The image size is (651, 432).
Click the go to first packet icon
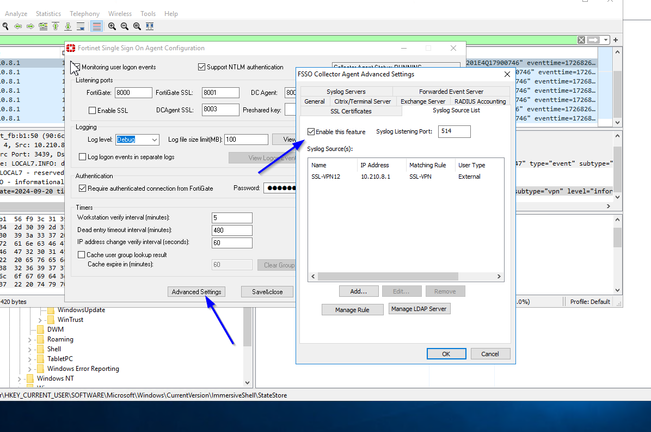tap(54, 27)
